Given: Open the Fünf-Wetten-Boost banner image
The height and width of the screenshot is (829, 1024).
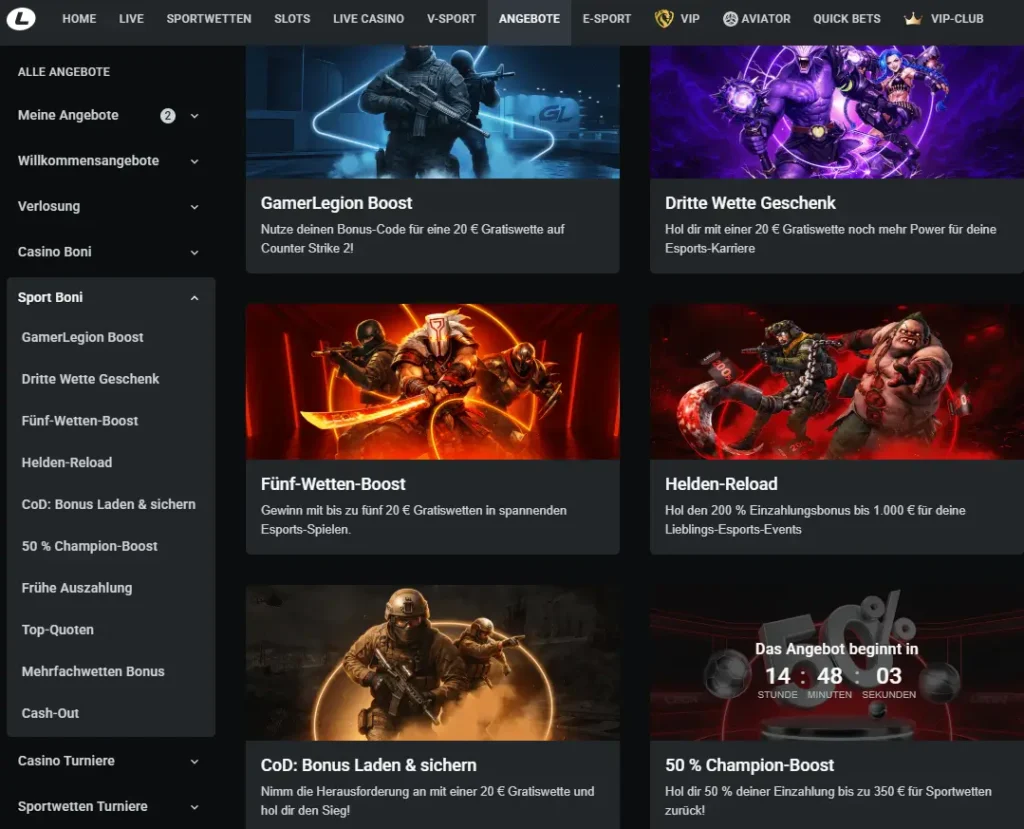Looking at the screenshot, I should click(432, 382).
